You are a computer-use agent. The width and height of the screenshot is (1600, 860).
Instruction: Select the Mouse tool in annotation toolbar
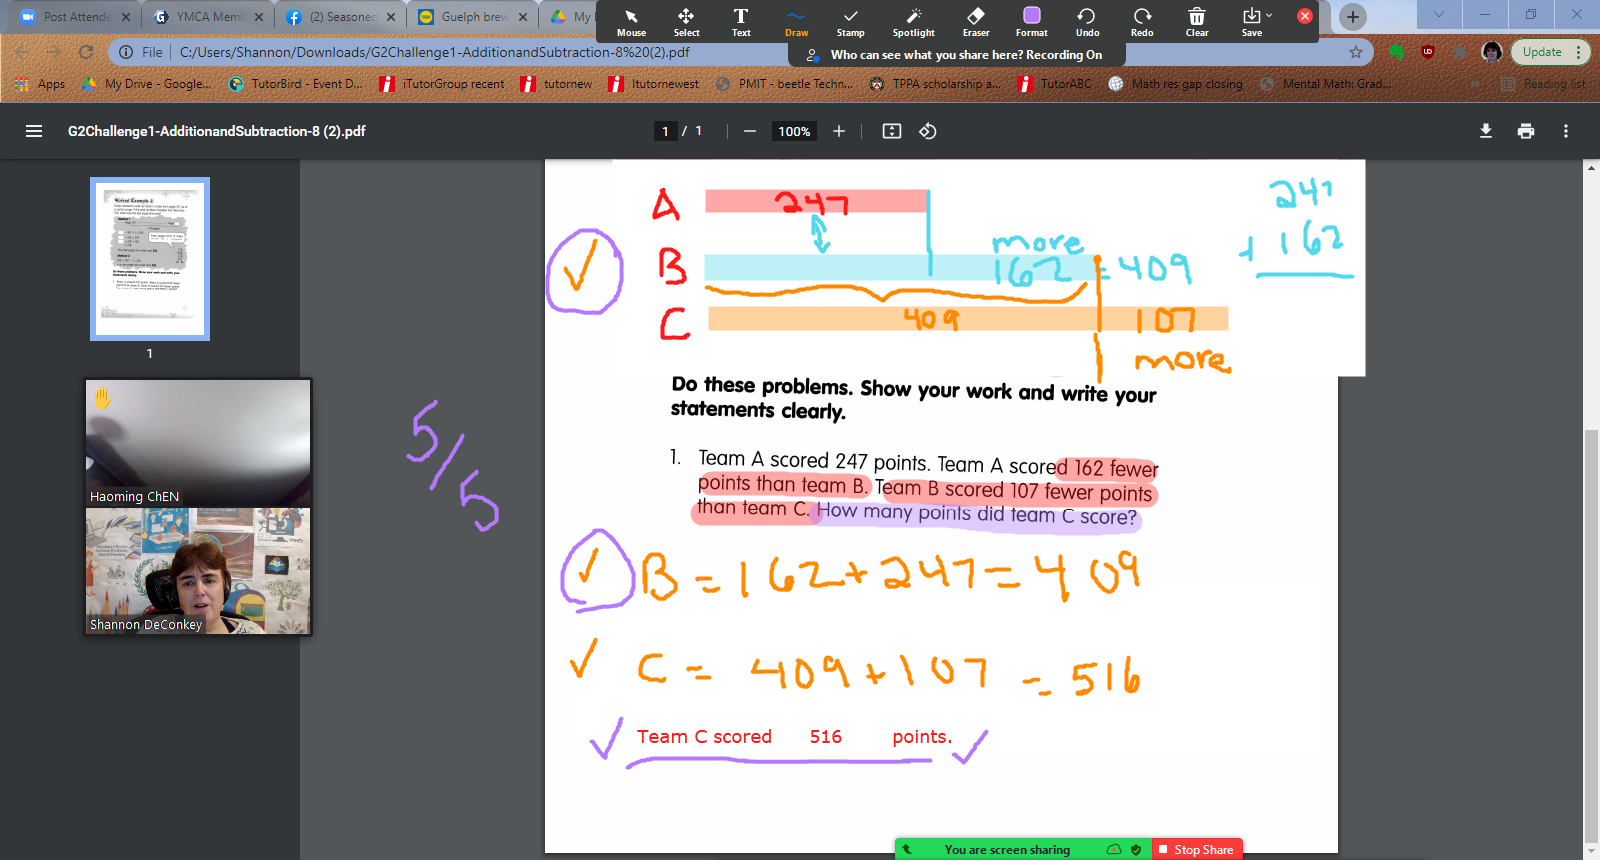pyautogui.click(x=631, y=22)
